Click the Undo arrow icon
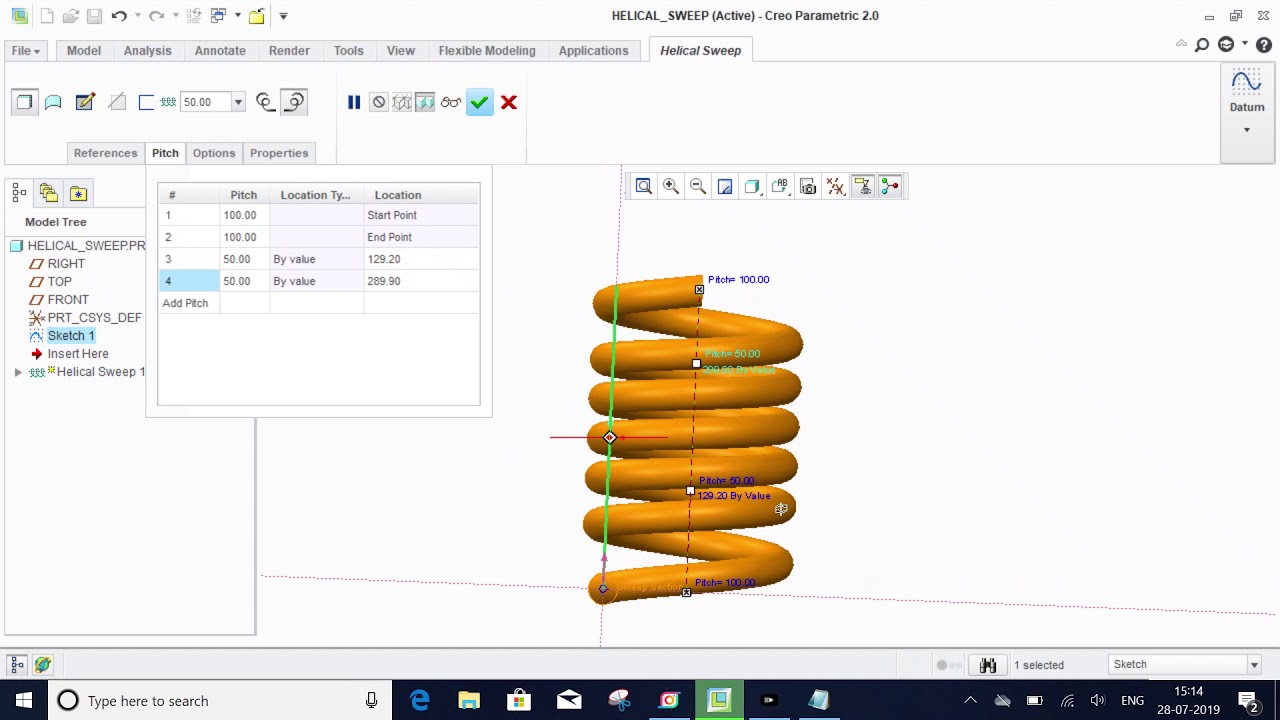This screenshot has width=1280, height=720. [x=119, y=16]
